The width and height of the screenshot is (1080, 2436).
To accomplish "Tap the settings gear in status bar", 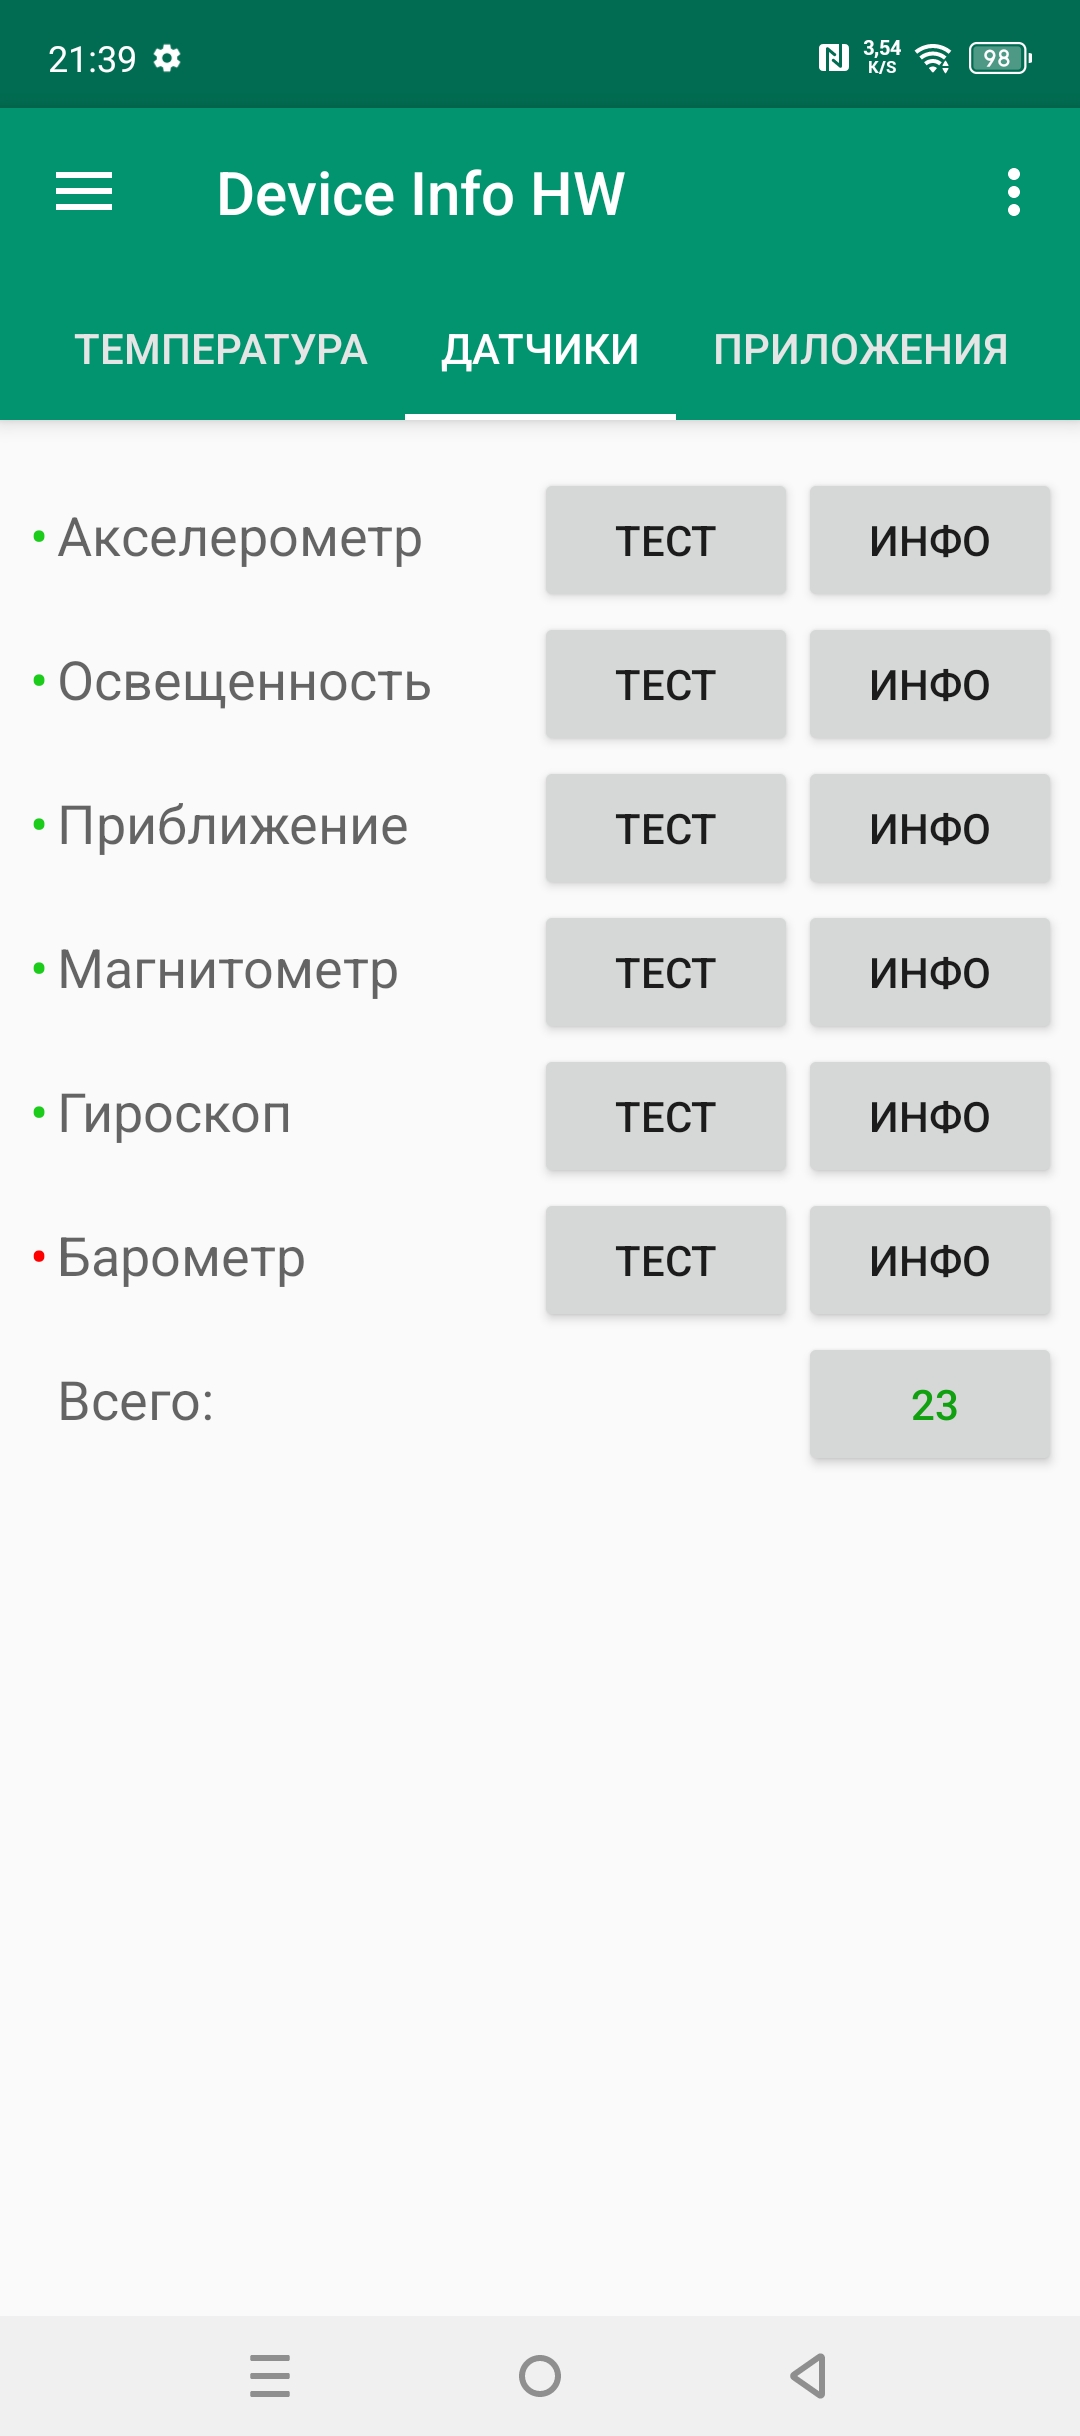I will pyautogui.click(x=167, y=58).
